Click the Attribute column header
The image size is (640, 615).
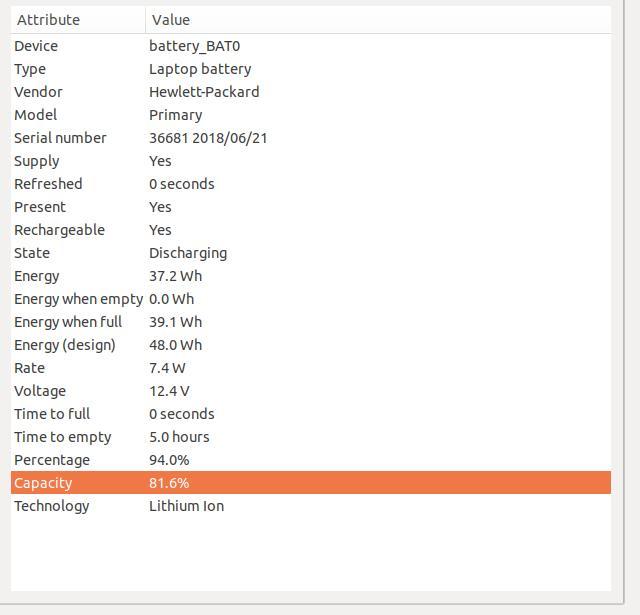coord(78,20)
